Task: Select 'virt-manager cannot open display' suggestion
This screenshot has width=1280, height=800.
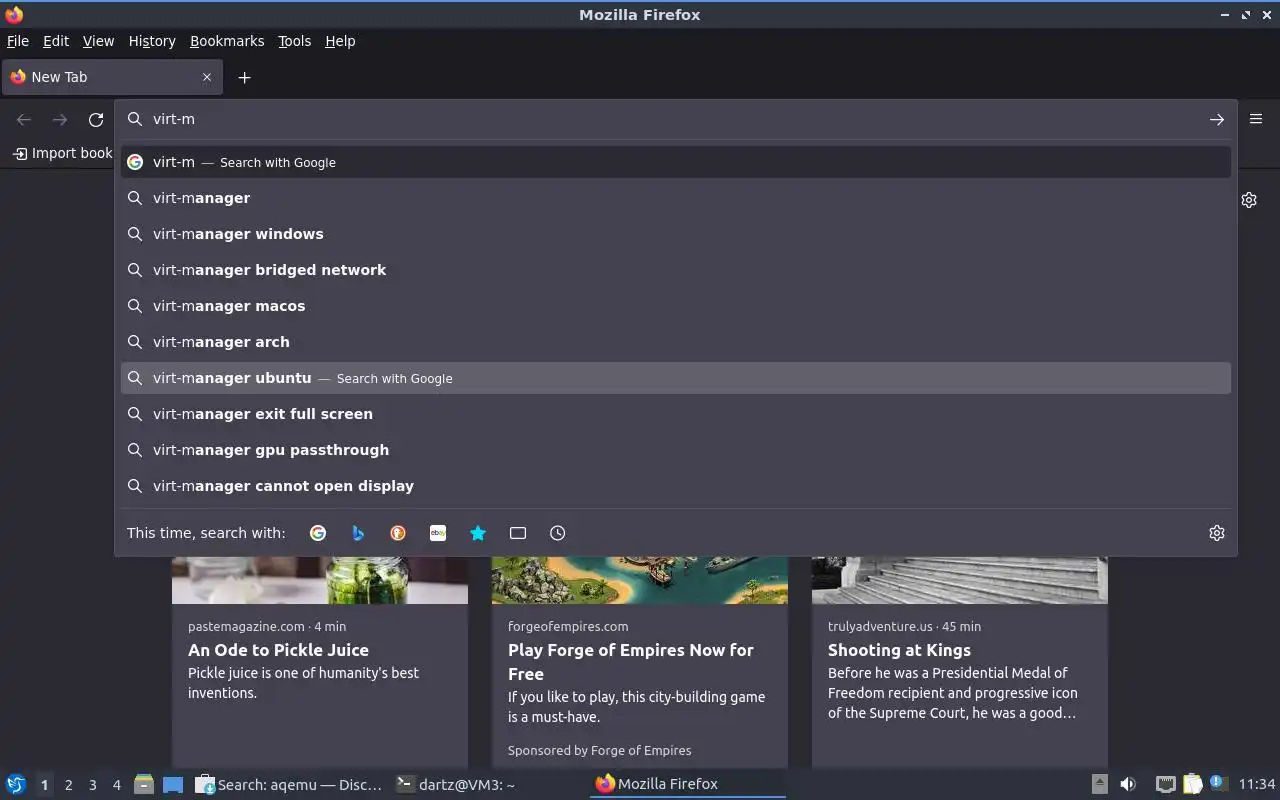Action: 676,486
